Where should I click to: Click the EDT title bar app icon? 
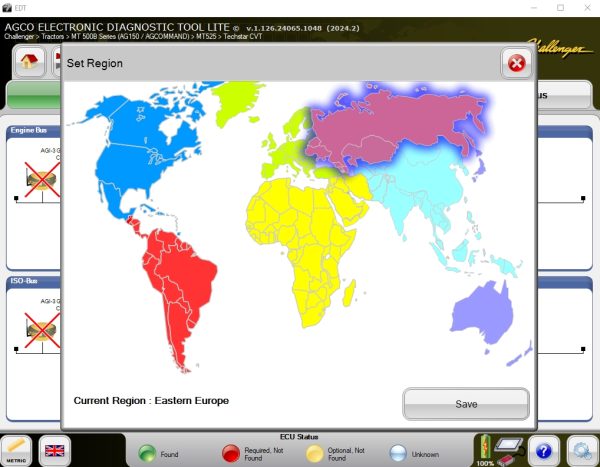pos(7,8)
